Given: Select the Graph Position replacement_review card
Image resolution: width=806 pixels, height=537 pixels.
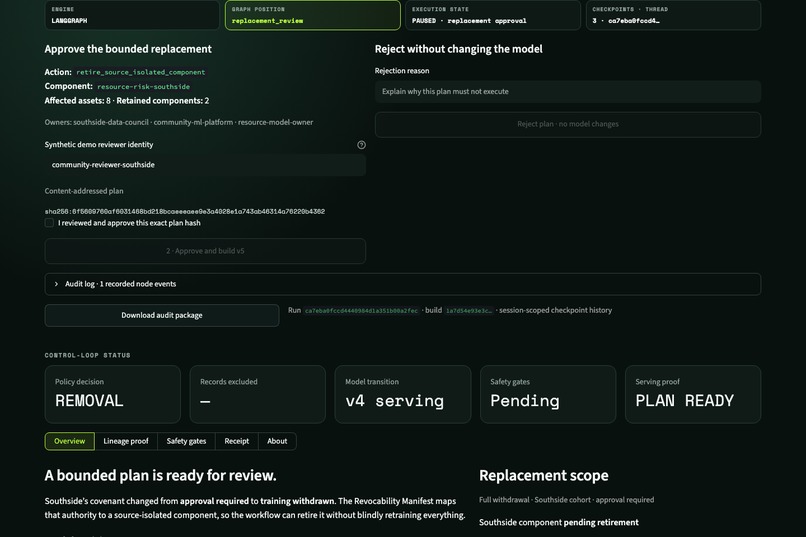Looking at the screenshot, I should pos(313,15).
